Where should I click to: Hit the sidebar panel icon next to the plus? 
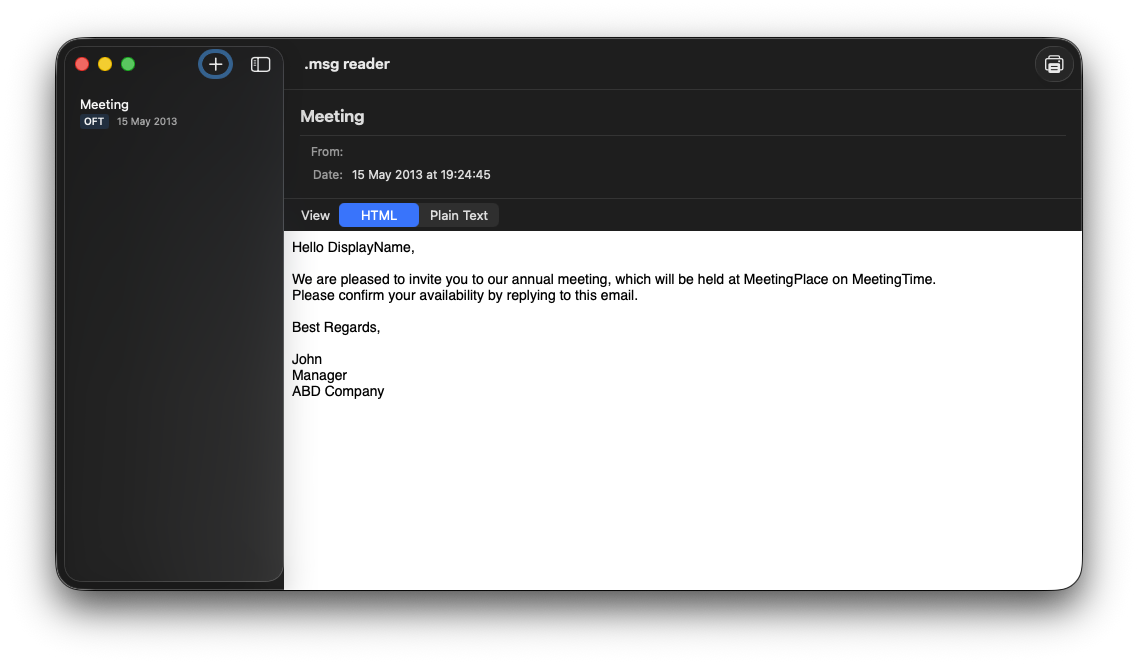pyautogui.click(x=260, y=63)
